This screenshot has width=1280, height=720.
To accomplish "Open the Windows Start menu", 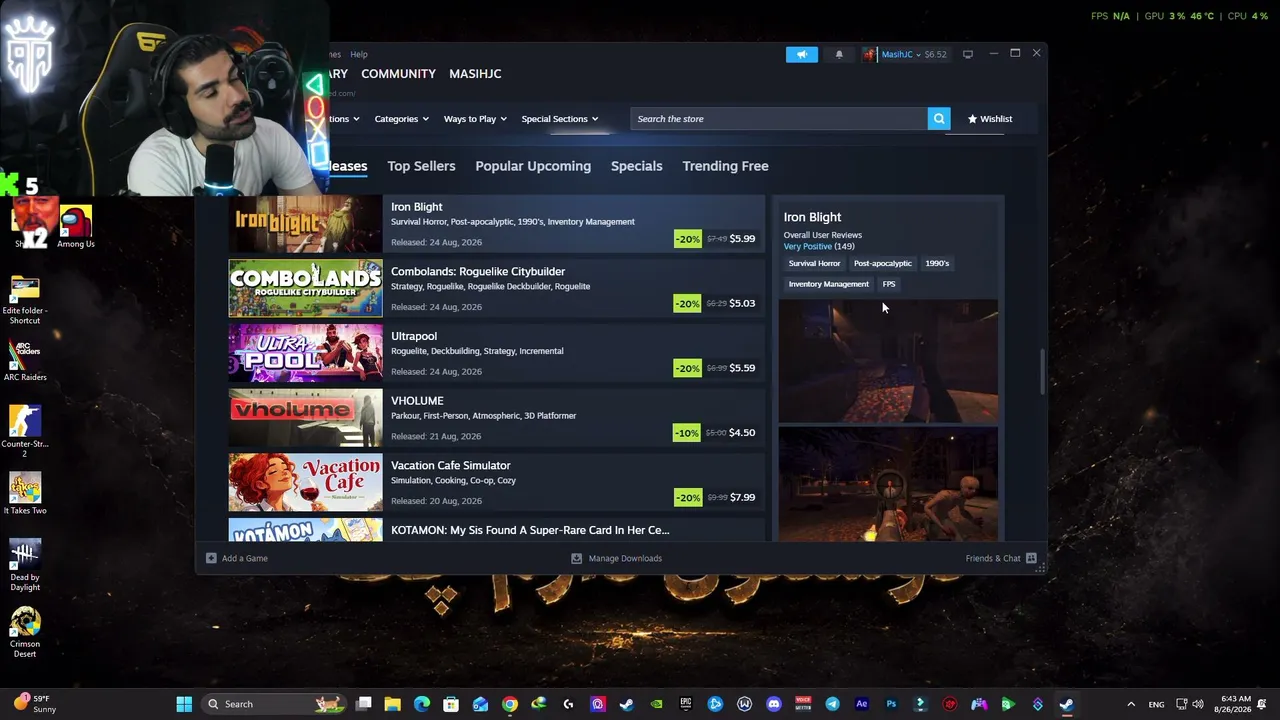I will pos(184,704).
